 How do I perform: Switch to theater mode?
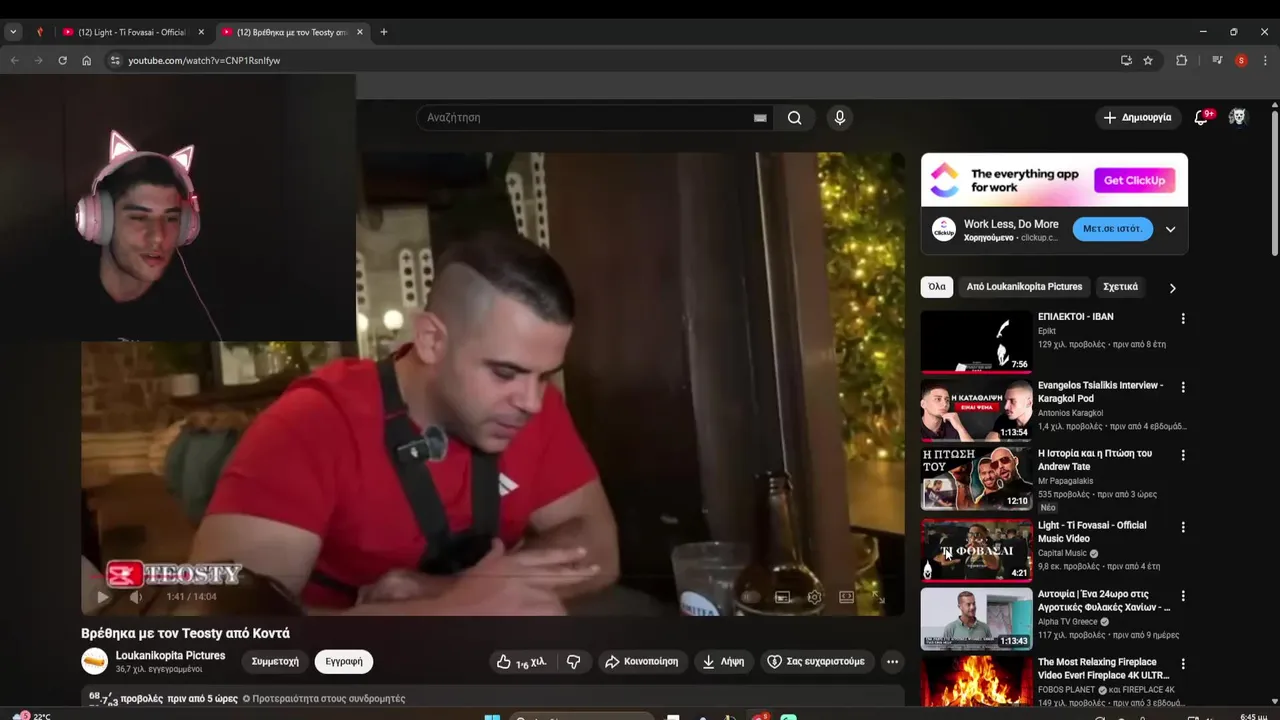846,597
